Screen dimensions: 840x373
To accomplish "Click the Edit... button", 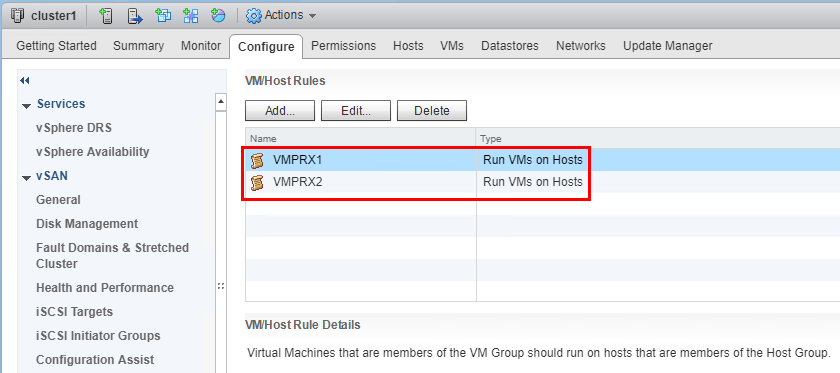I will 356,111.
